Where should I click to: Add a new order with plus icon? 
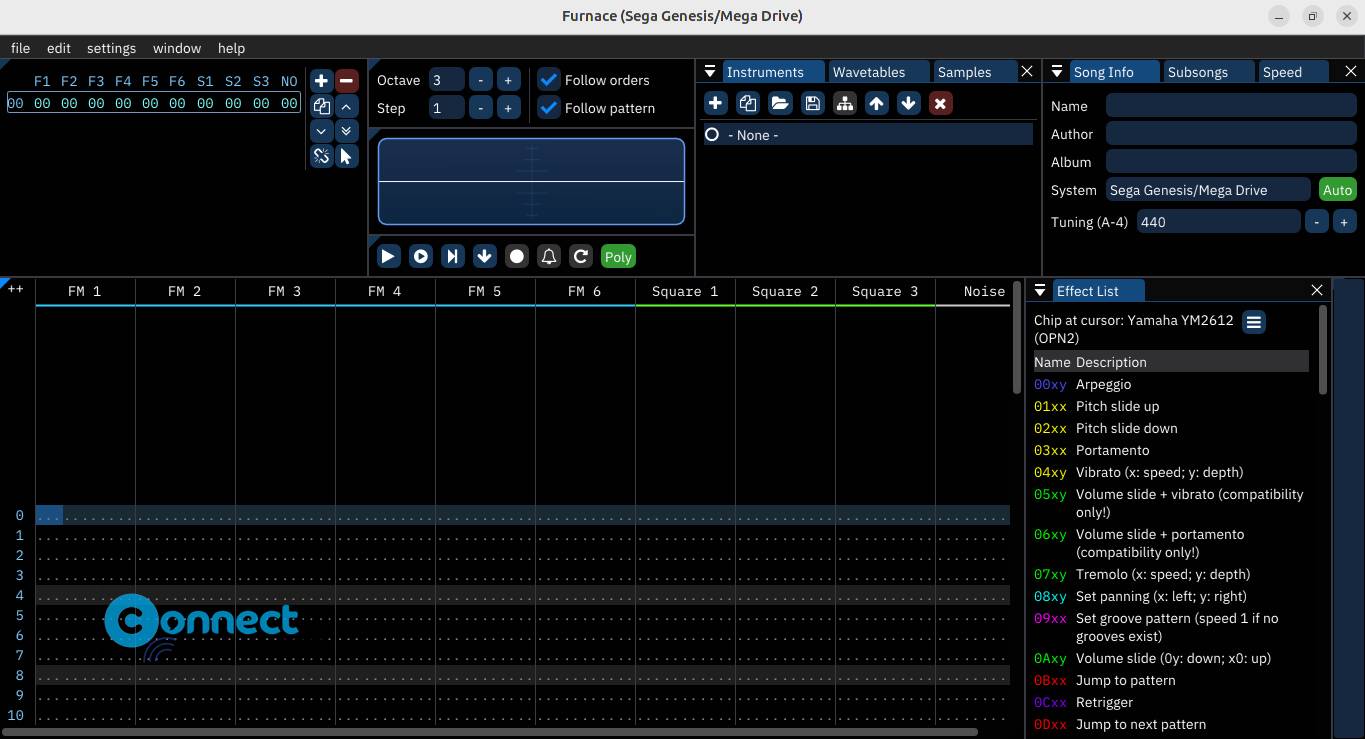point(321,81)
